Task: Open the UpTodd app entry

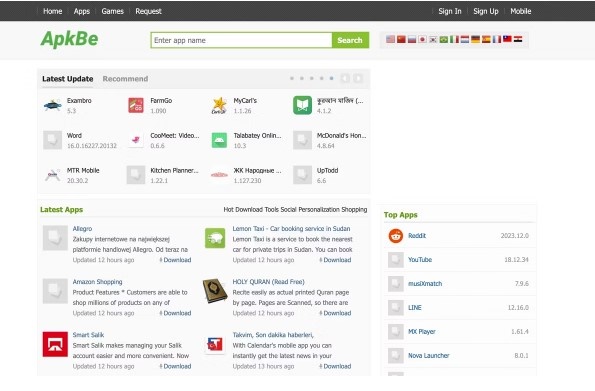Action: pyautogui.click(x=327, y=170)
